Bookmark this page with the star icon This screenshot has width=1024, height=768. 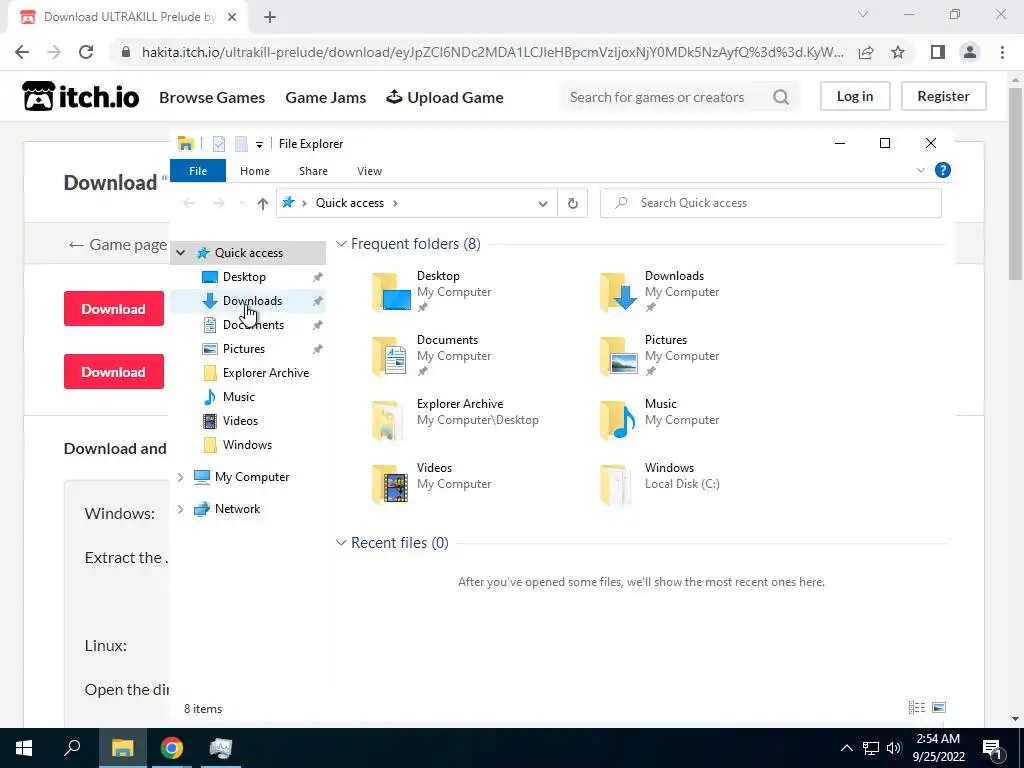898,52
